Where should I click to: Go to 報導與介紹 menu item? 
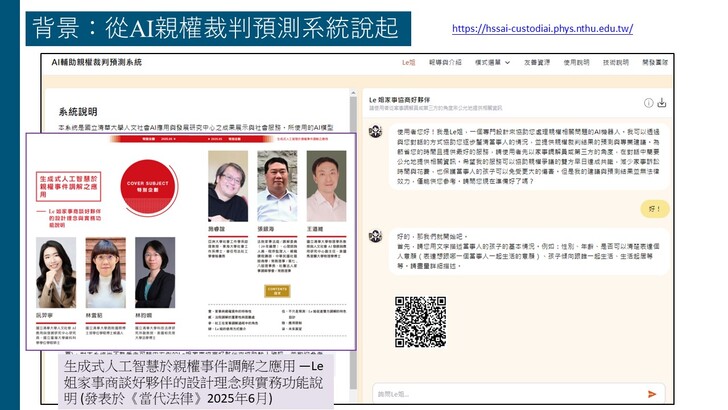coord(446,62)
